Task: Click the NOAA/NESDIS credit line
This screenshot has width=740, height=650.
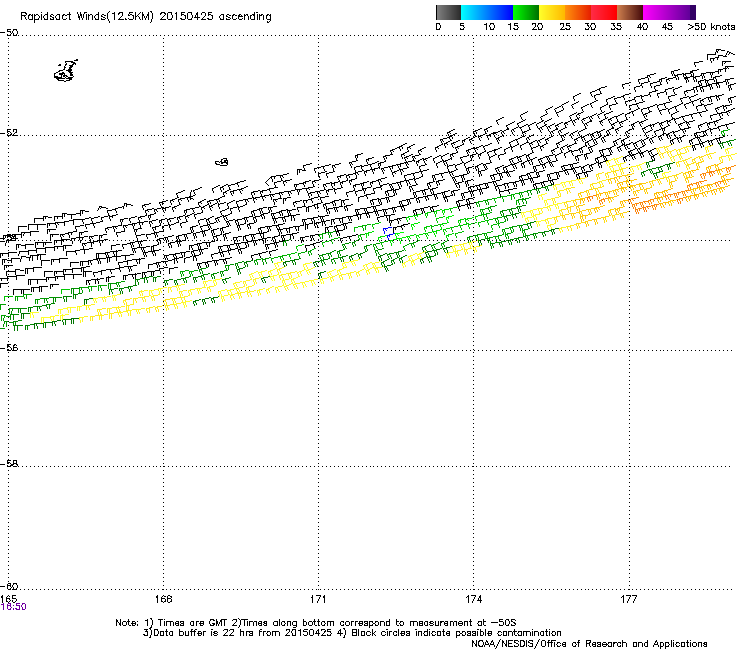Action: click(589, 644)
